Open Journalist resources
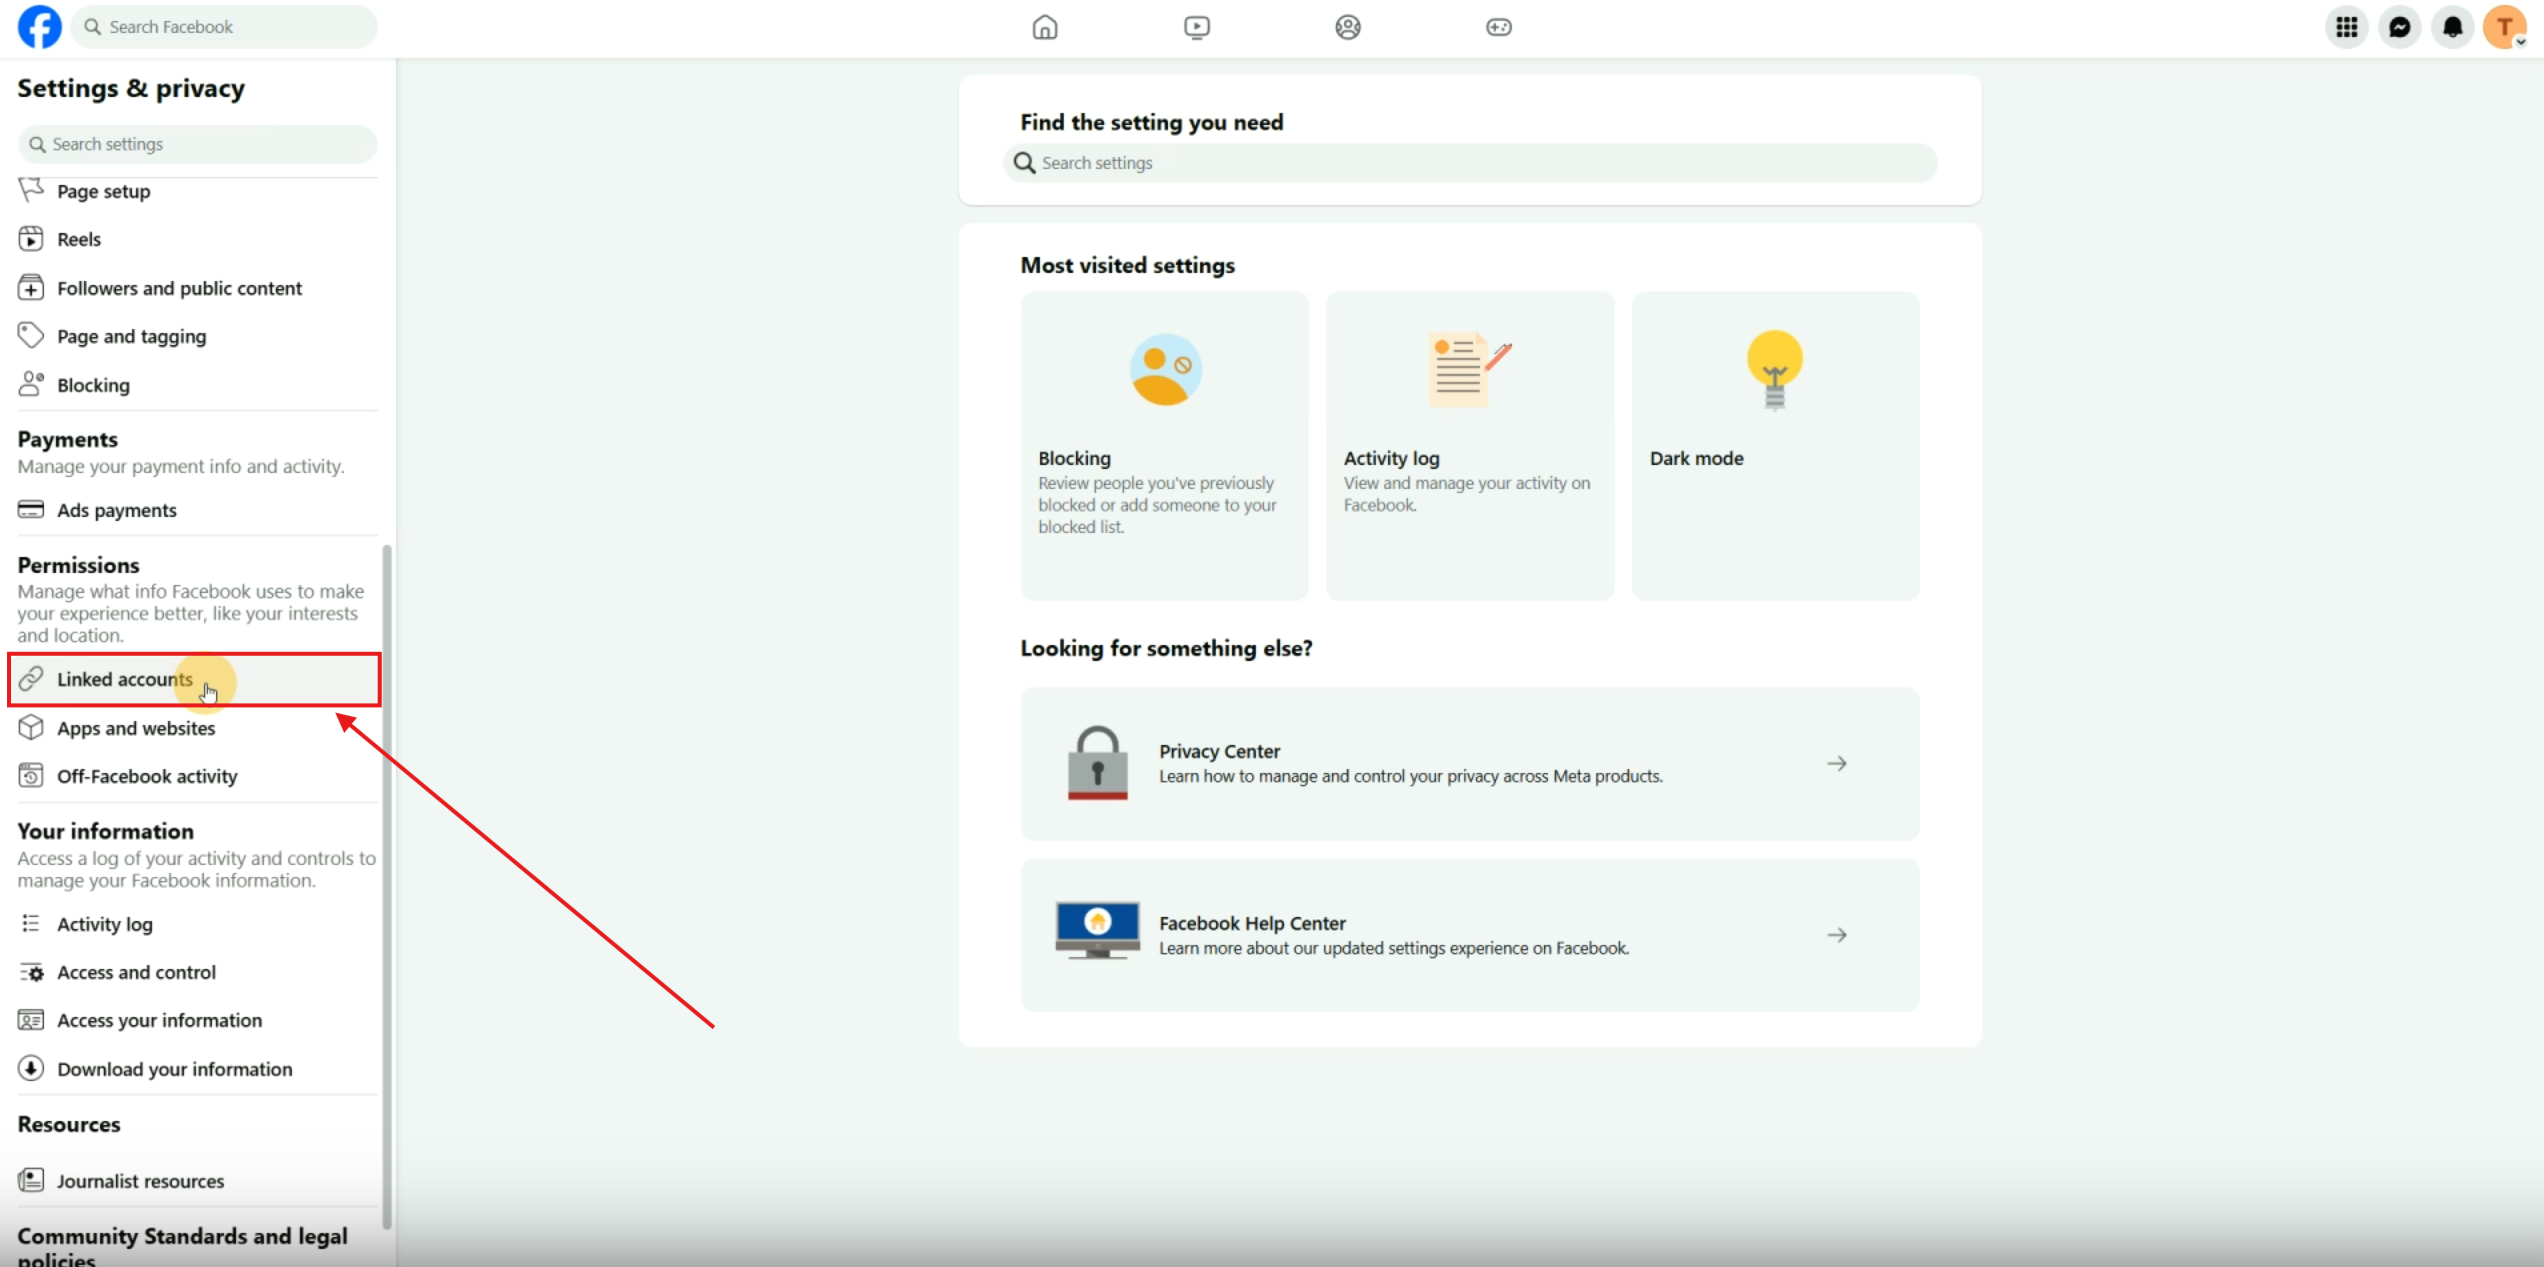This screenshot has width=2544, height=1267. tap(197, 1181)
